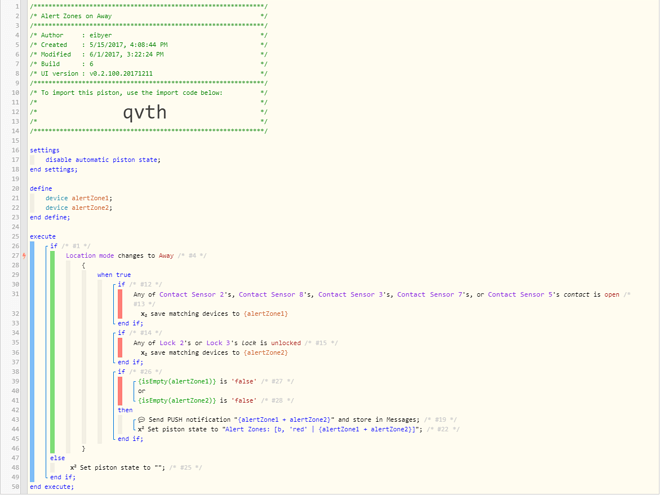Select device alertZone1 variable definition
Image resolution: width=664 pixels, height=499 pixels.
tap(79, 198)
